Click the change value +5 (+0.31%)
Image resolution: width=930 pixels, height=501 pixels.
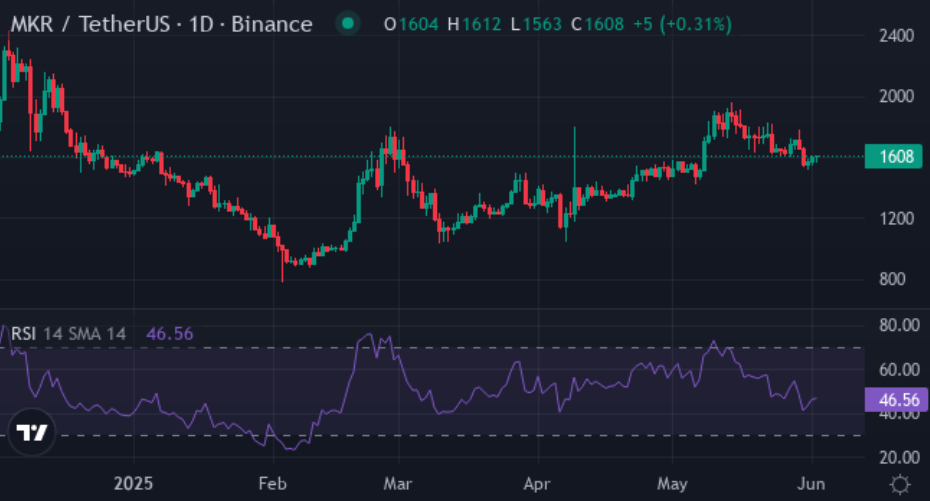[x=682, y=24]
